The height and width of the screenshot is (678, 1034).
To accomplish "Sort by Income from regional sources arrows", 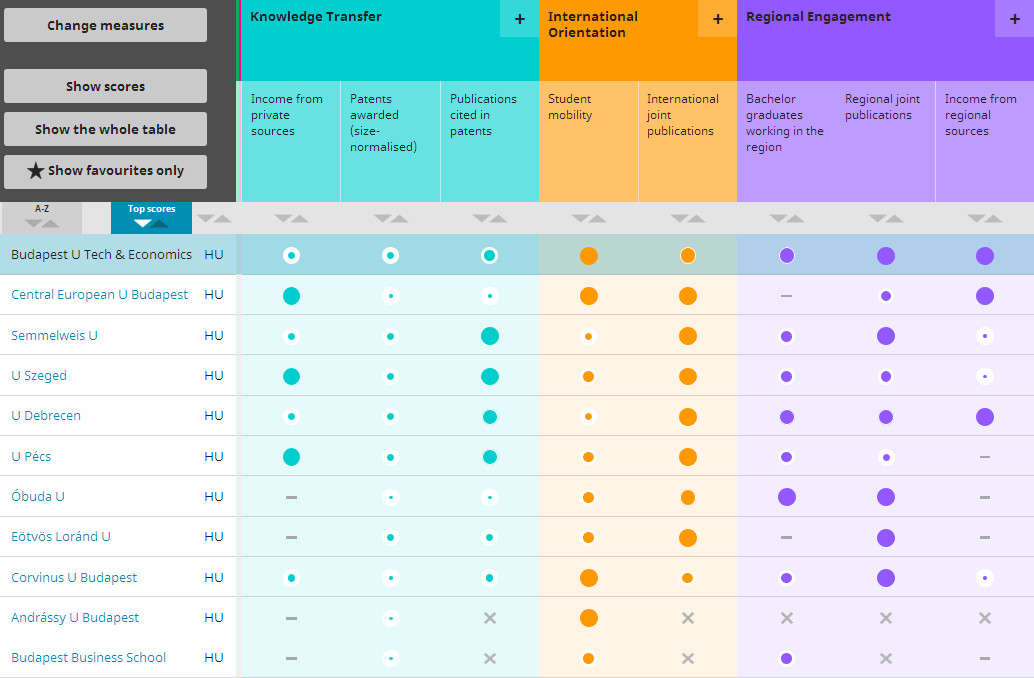I will pos(985,218).
